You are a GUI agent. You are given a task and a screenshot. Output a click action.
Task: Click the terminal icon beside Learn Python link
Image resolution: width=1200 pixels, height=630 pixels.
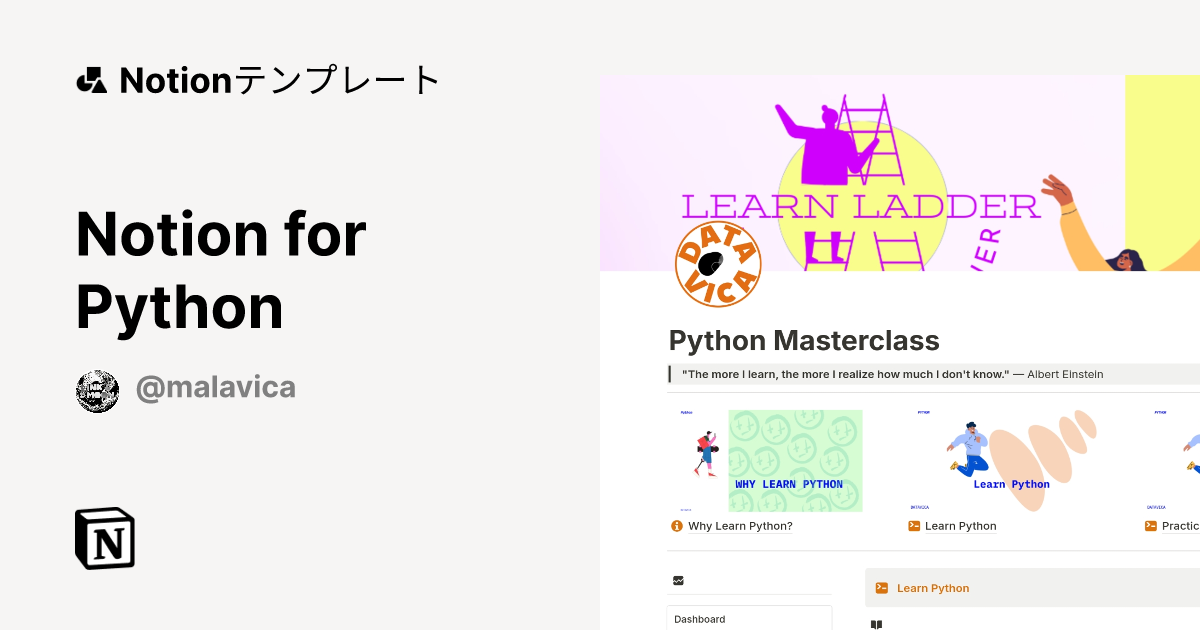[x=912, y=526]
